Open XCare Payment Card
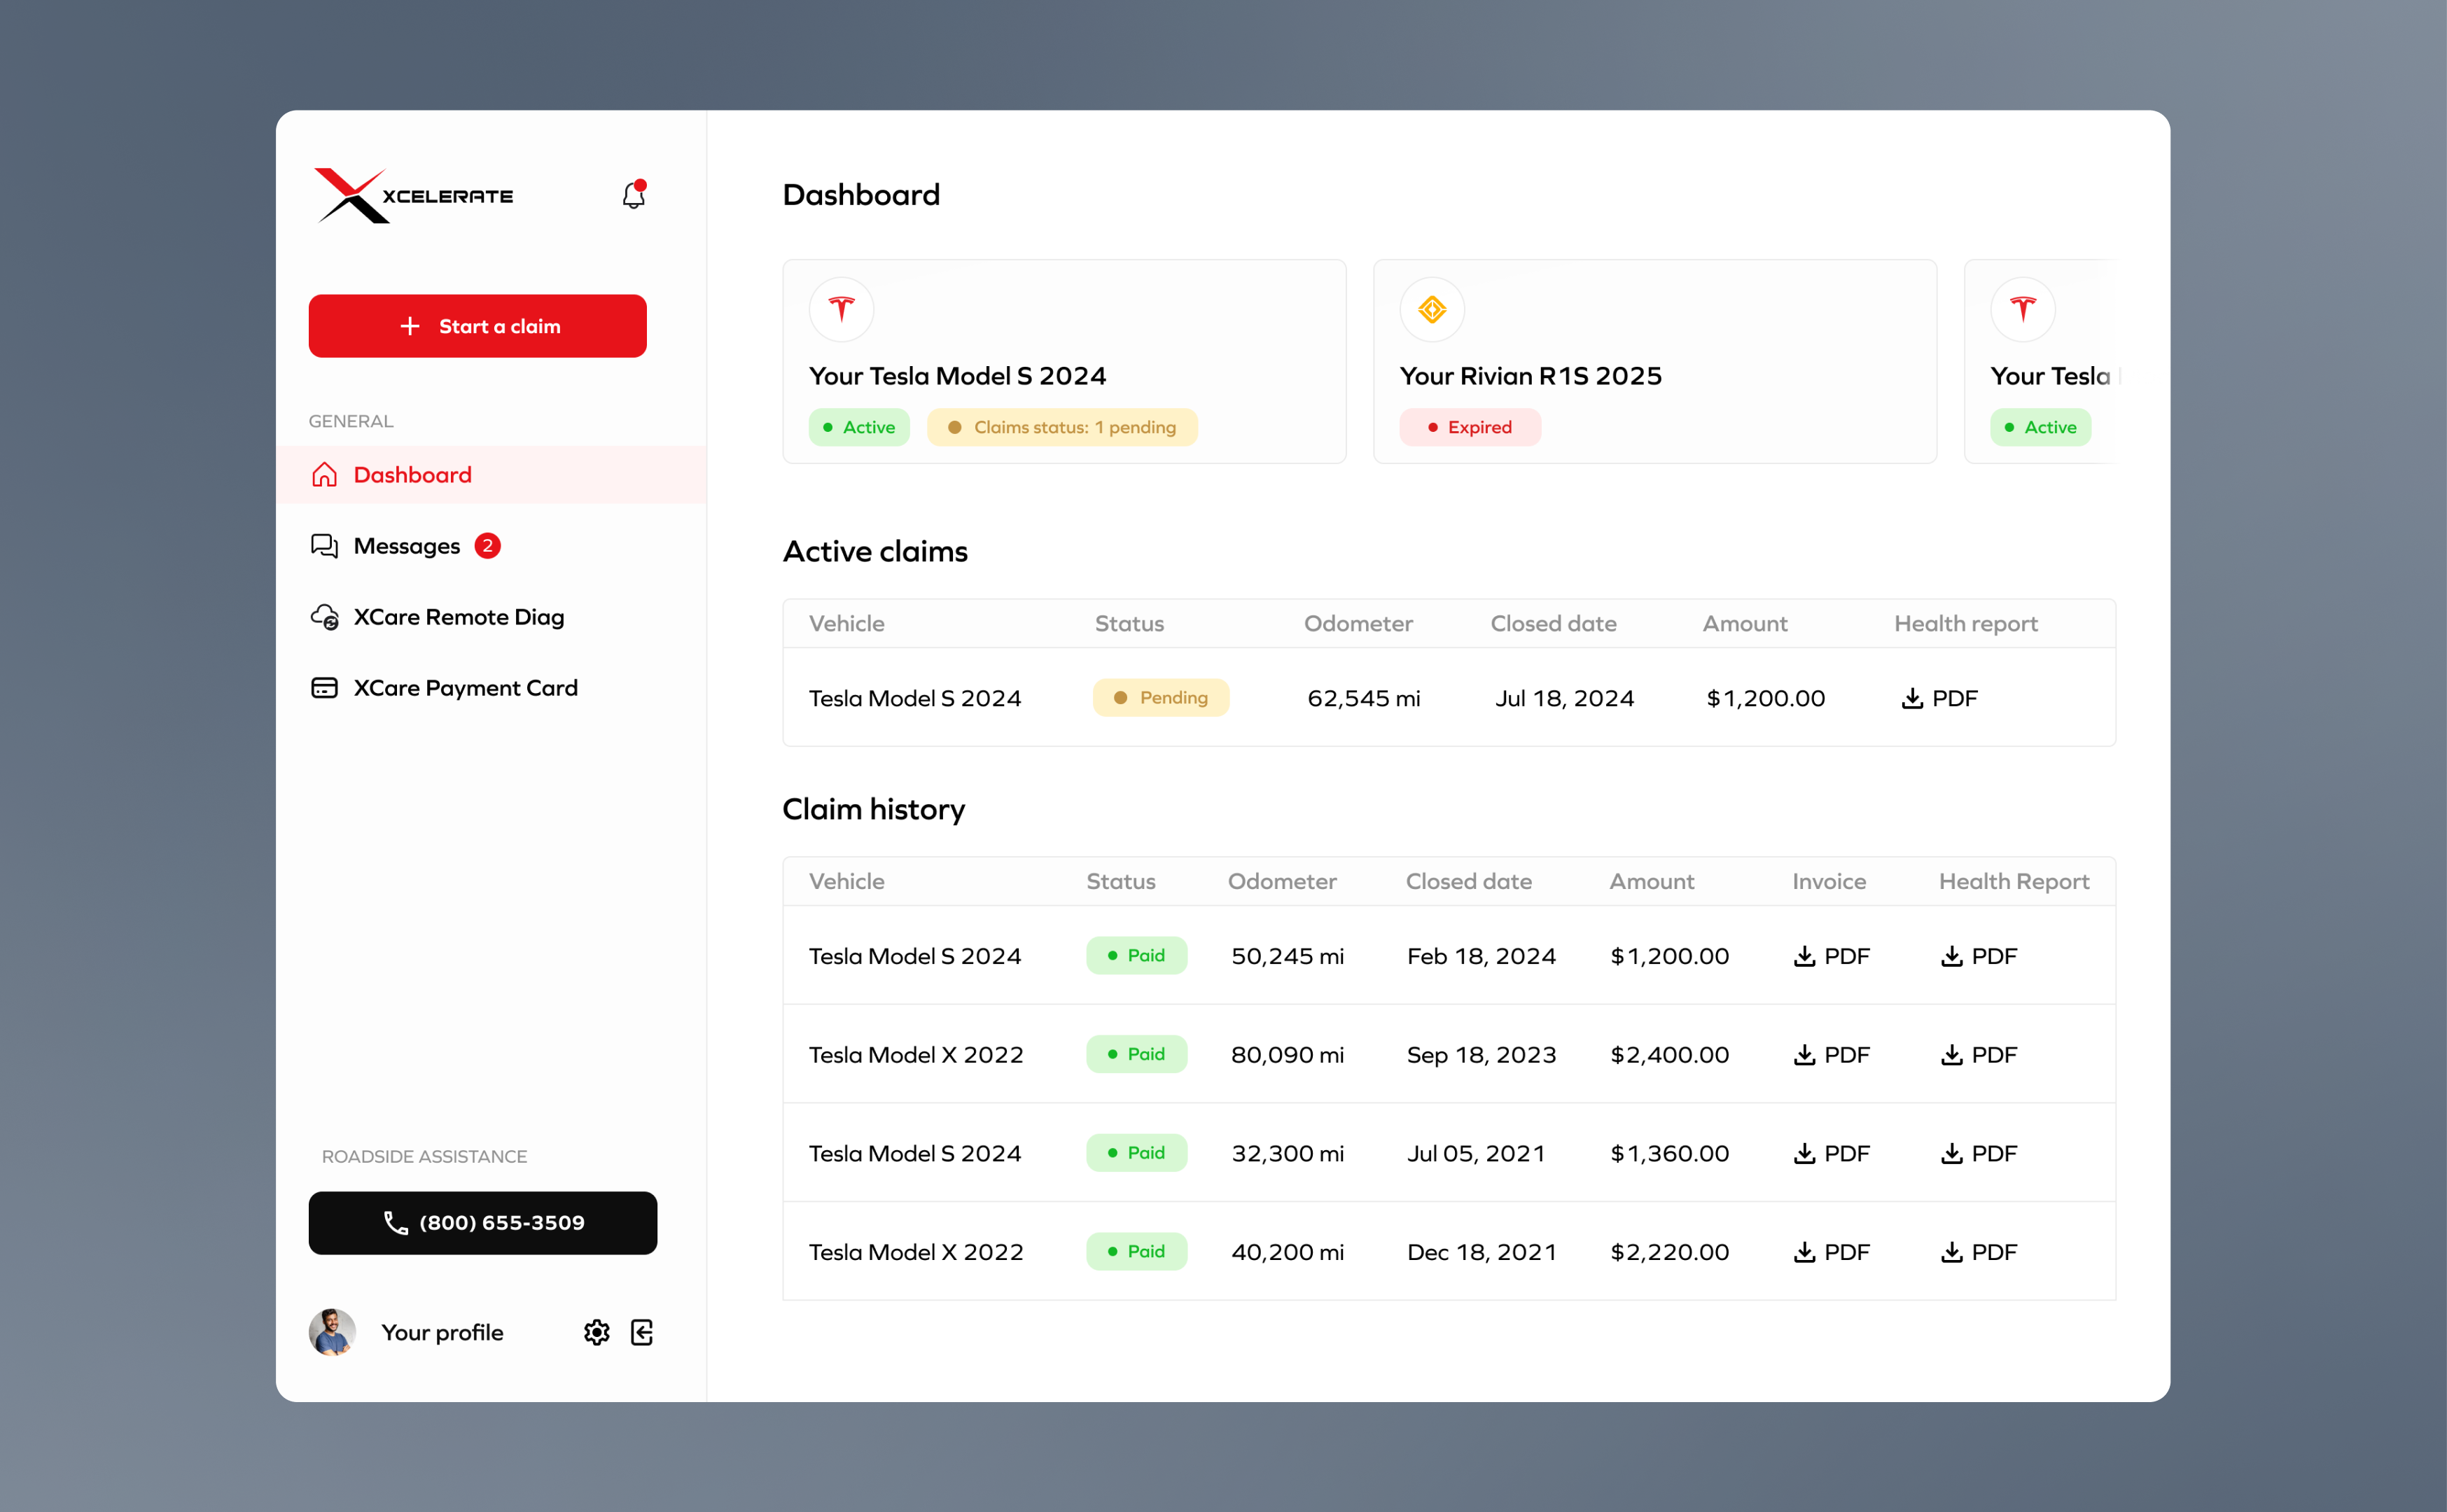The width and height of the screenshot is (2447, 1512). coord(445,688)
